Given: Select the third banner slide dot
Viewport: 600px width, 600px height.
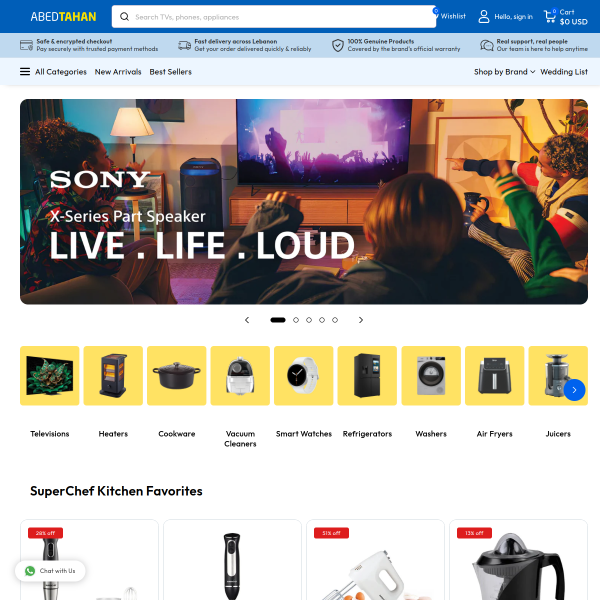Looking at the screenshot, I should (309, 320).
